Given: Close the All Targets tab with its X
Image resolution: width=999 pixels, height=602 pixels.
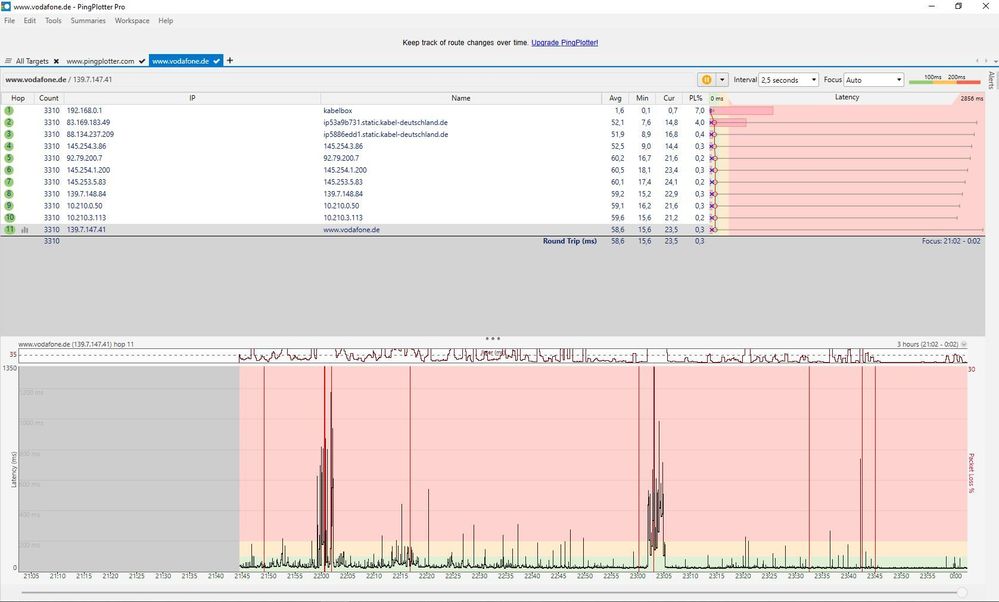Looking at the screenshot, I should [56, 61].
